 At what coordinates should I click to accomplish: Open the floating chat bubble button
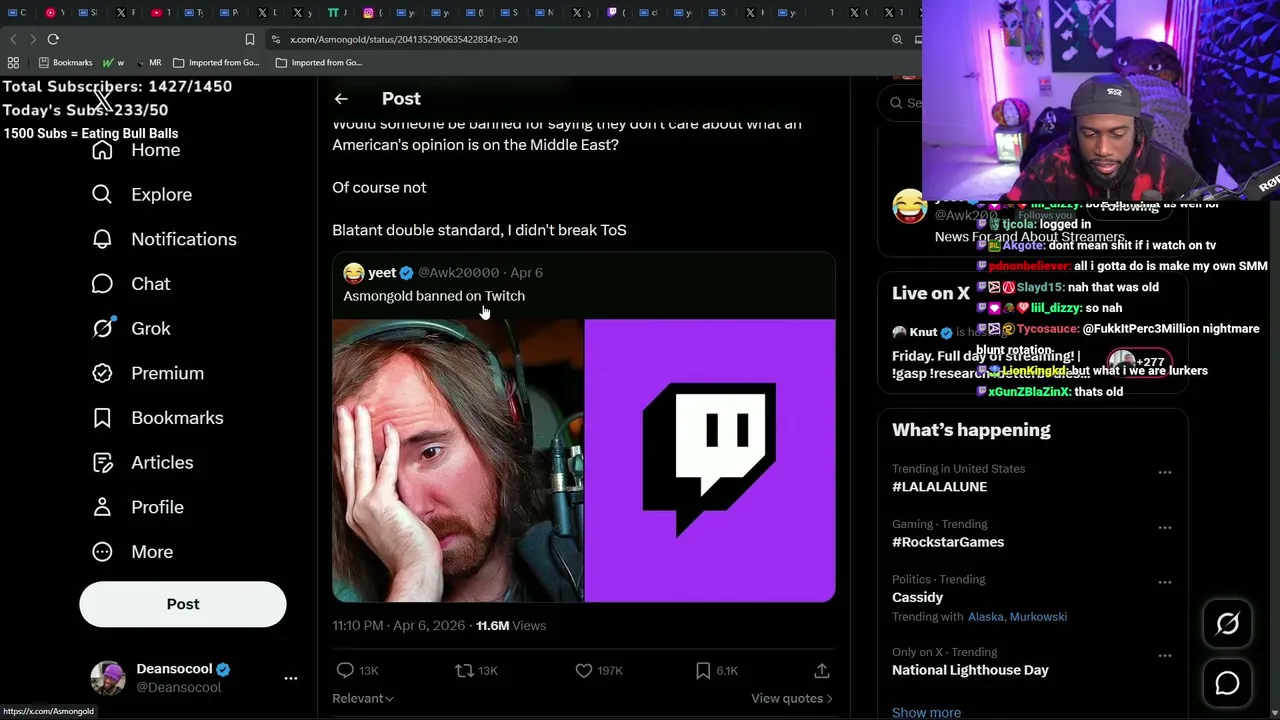(x=1227, y=683)
